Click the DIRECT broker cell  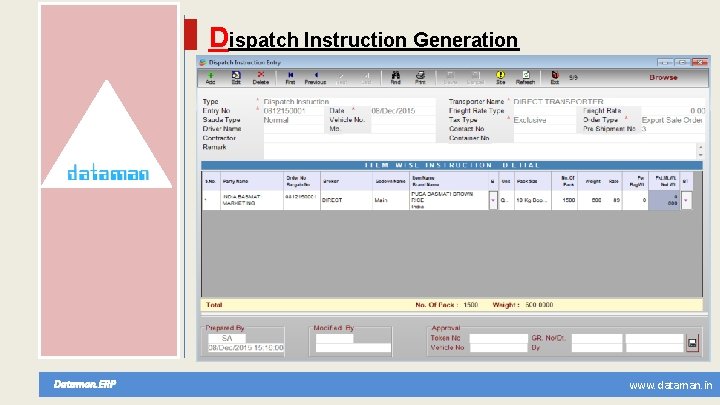346,201
